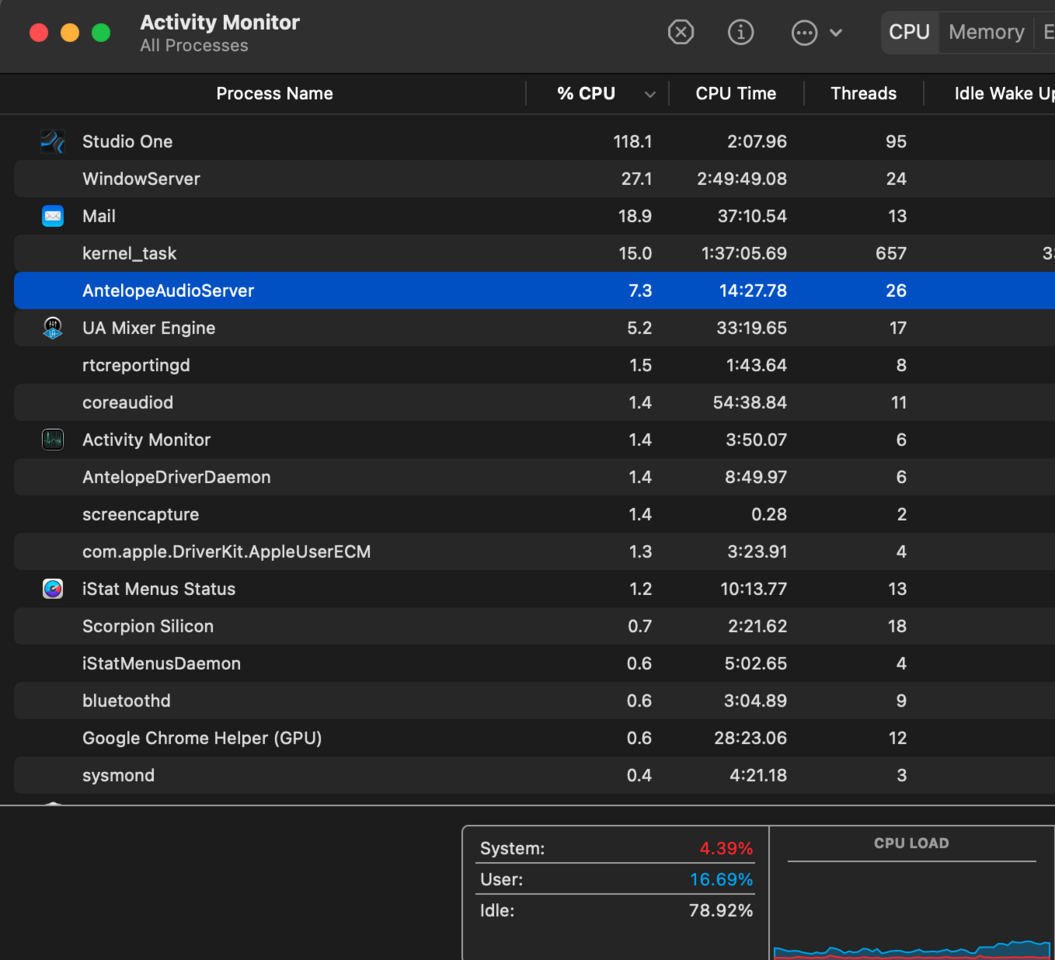This screenshot has width=1055, height=960.
Task: Click the User 16.69% value
Action: tap(721, 879)
